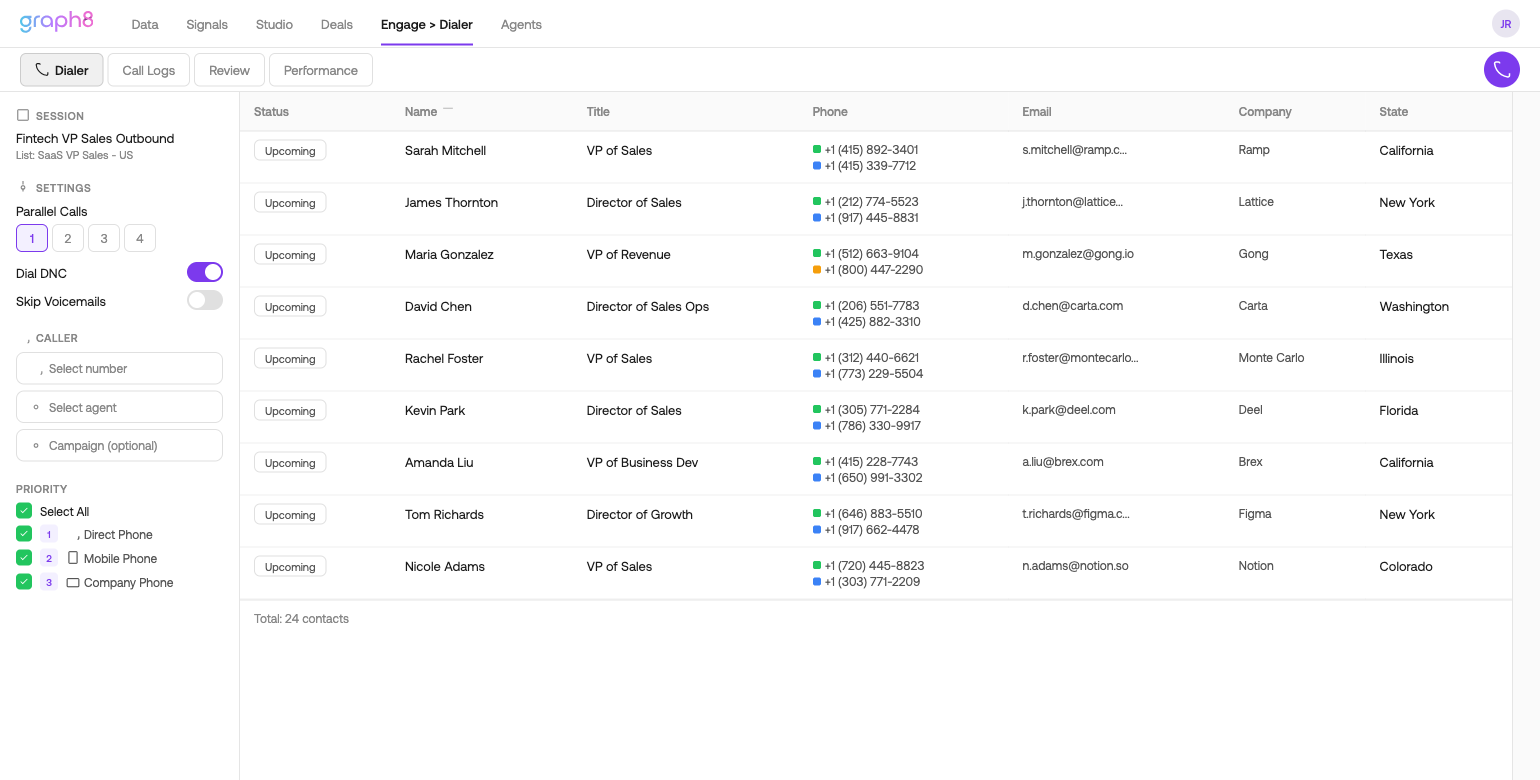Sort by the Title column header
The image size is (1540, 780).
[x=598, y=112]
